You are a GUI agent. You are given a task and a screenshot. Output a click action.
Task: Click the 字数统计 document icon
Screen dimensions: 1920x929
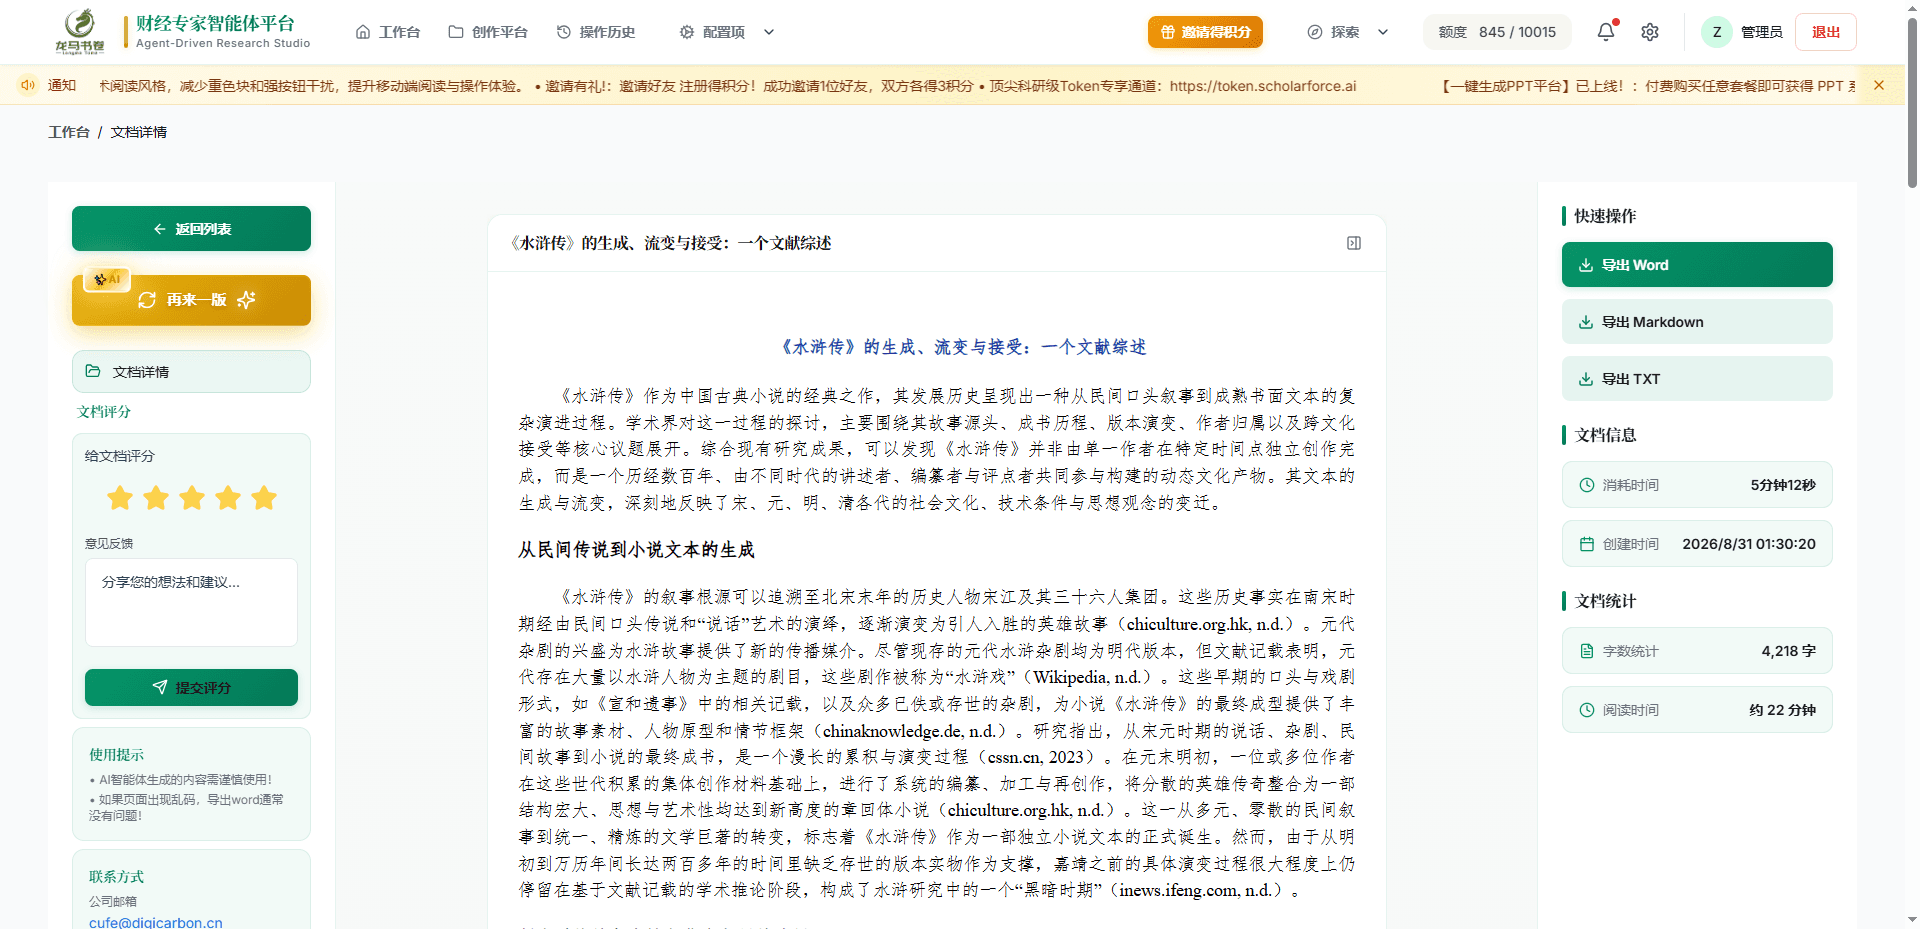pos(1586,651)
